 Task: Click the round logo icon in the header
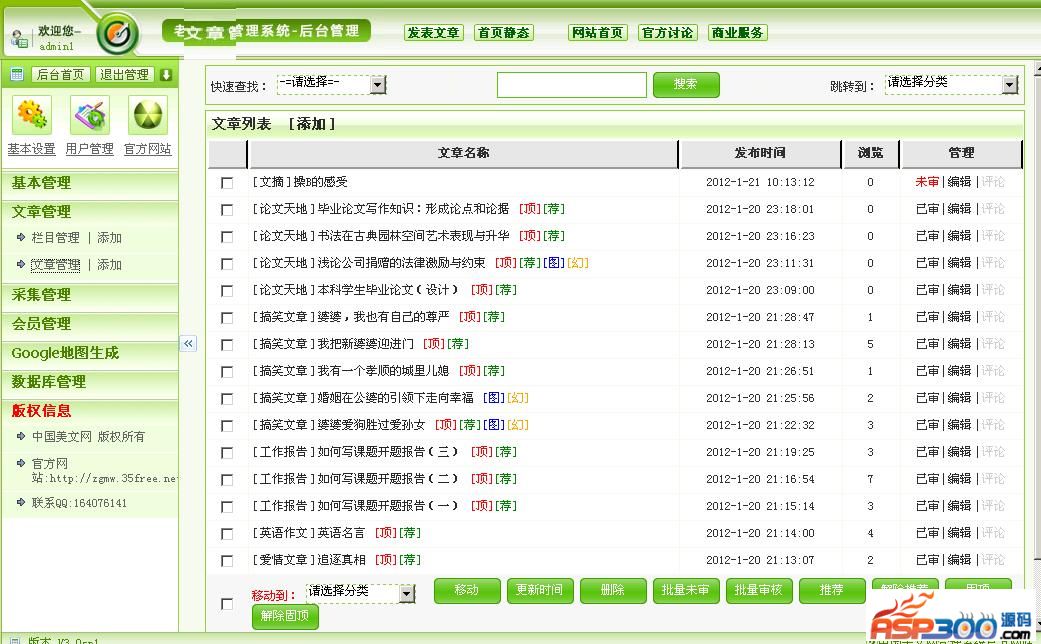[118, 33]
